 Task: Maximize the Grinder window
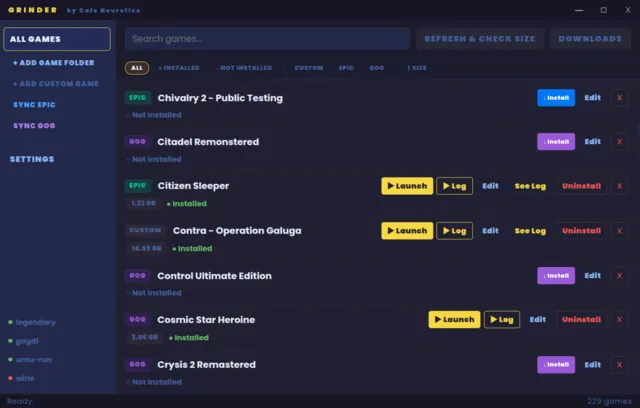click(604, 10)
